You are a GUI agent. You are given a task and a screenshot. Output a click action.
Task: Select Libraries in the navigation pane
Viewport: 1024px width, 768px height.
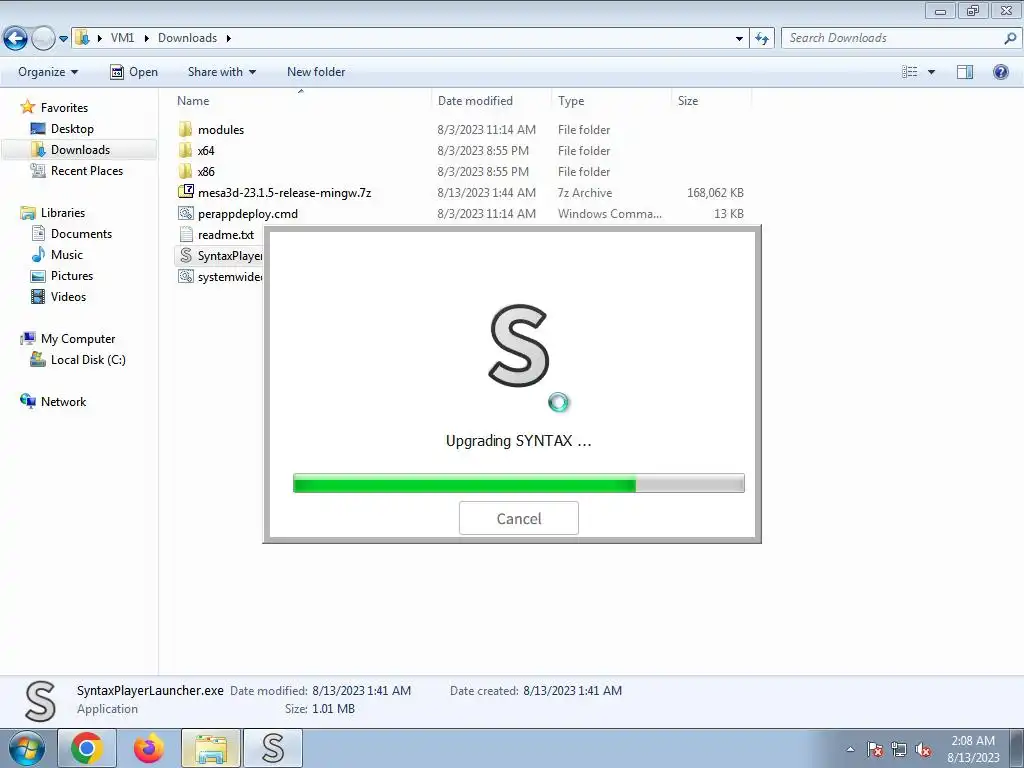tap(63, 212)
